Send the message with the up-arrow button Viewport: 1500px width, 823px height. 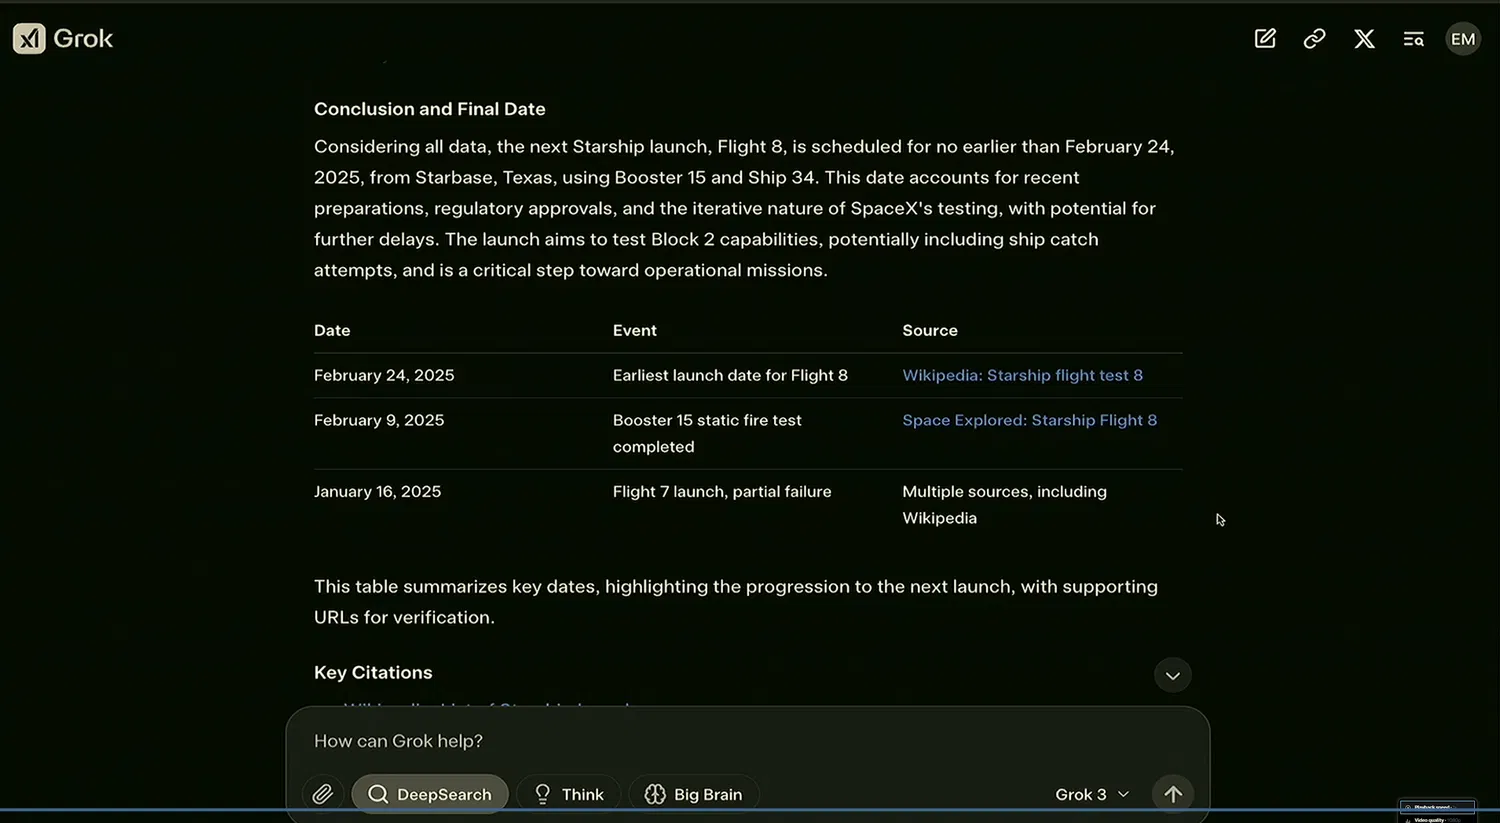[1173, 794]
